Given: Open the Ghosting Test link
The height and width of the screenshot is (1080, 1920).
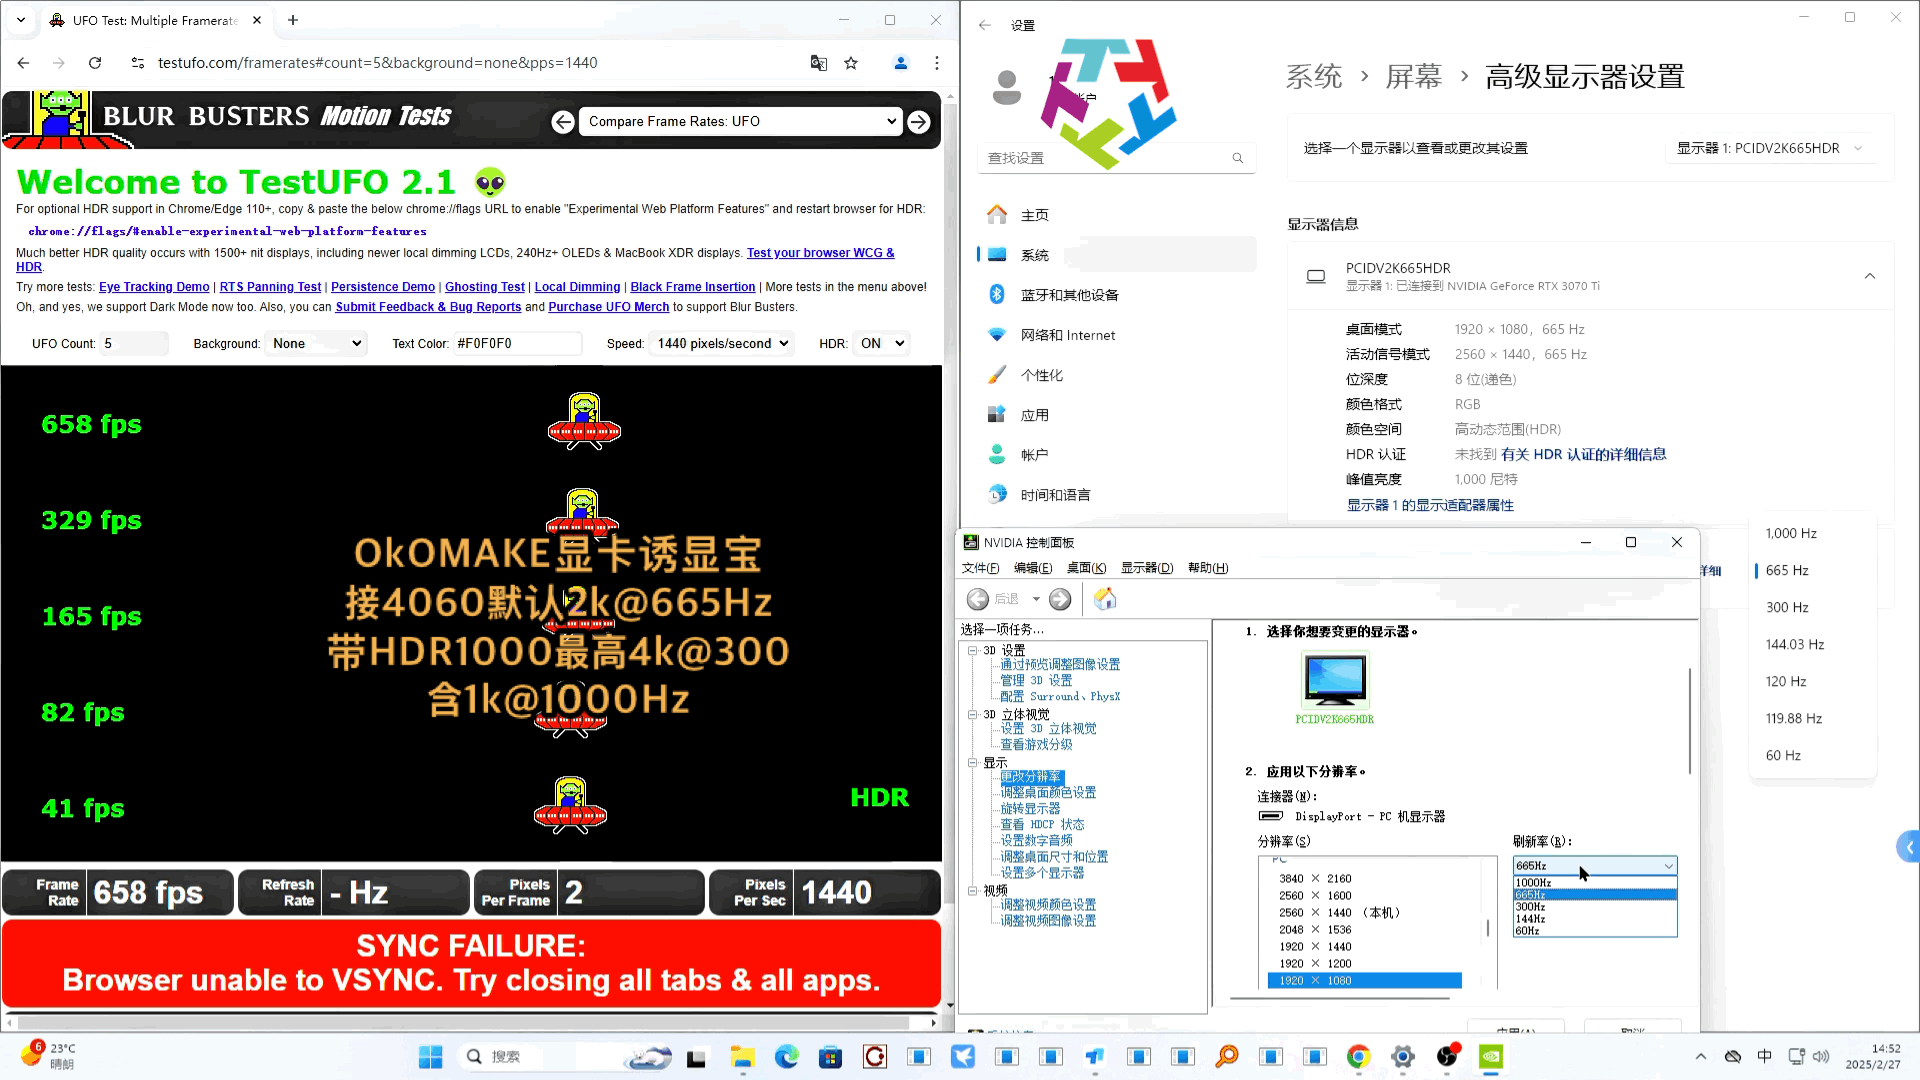Looking at the screenshot, I should pos(485,287).
